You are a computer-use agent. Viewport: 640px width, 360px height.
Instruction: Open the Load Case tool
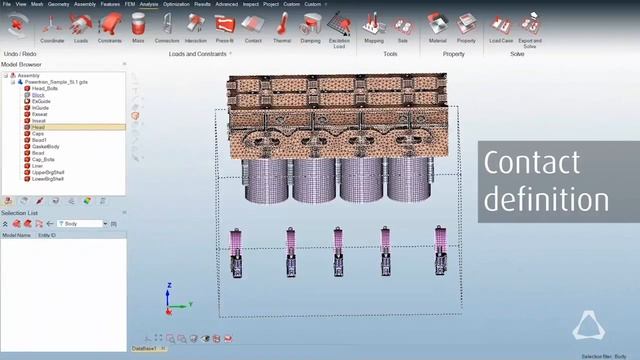pyautogui.click(x=501, y=28)
